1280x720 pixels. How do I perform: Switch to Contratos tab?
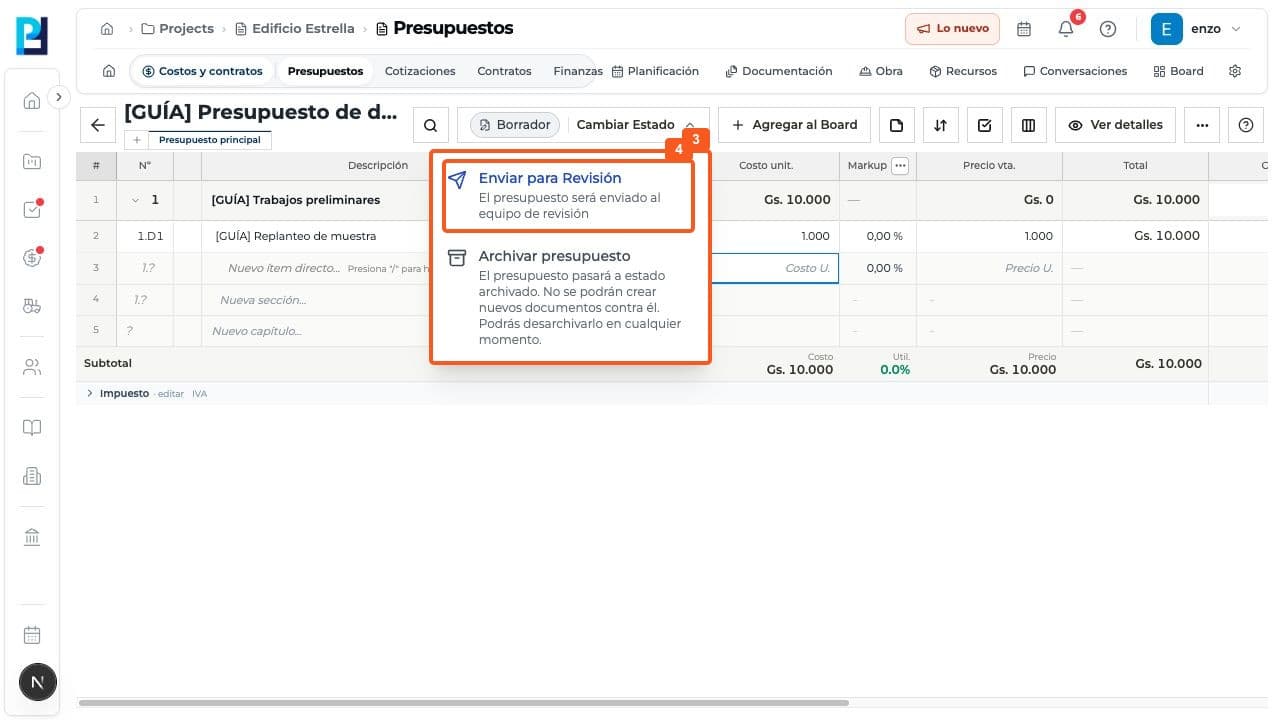(504, 71)
